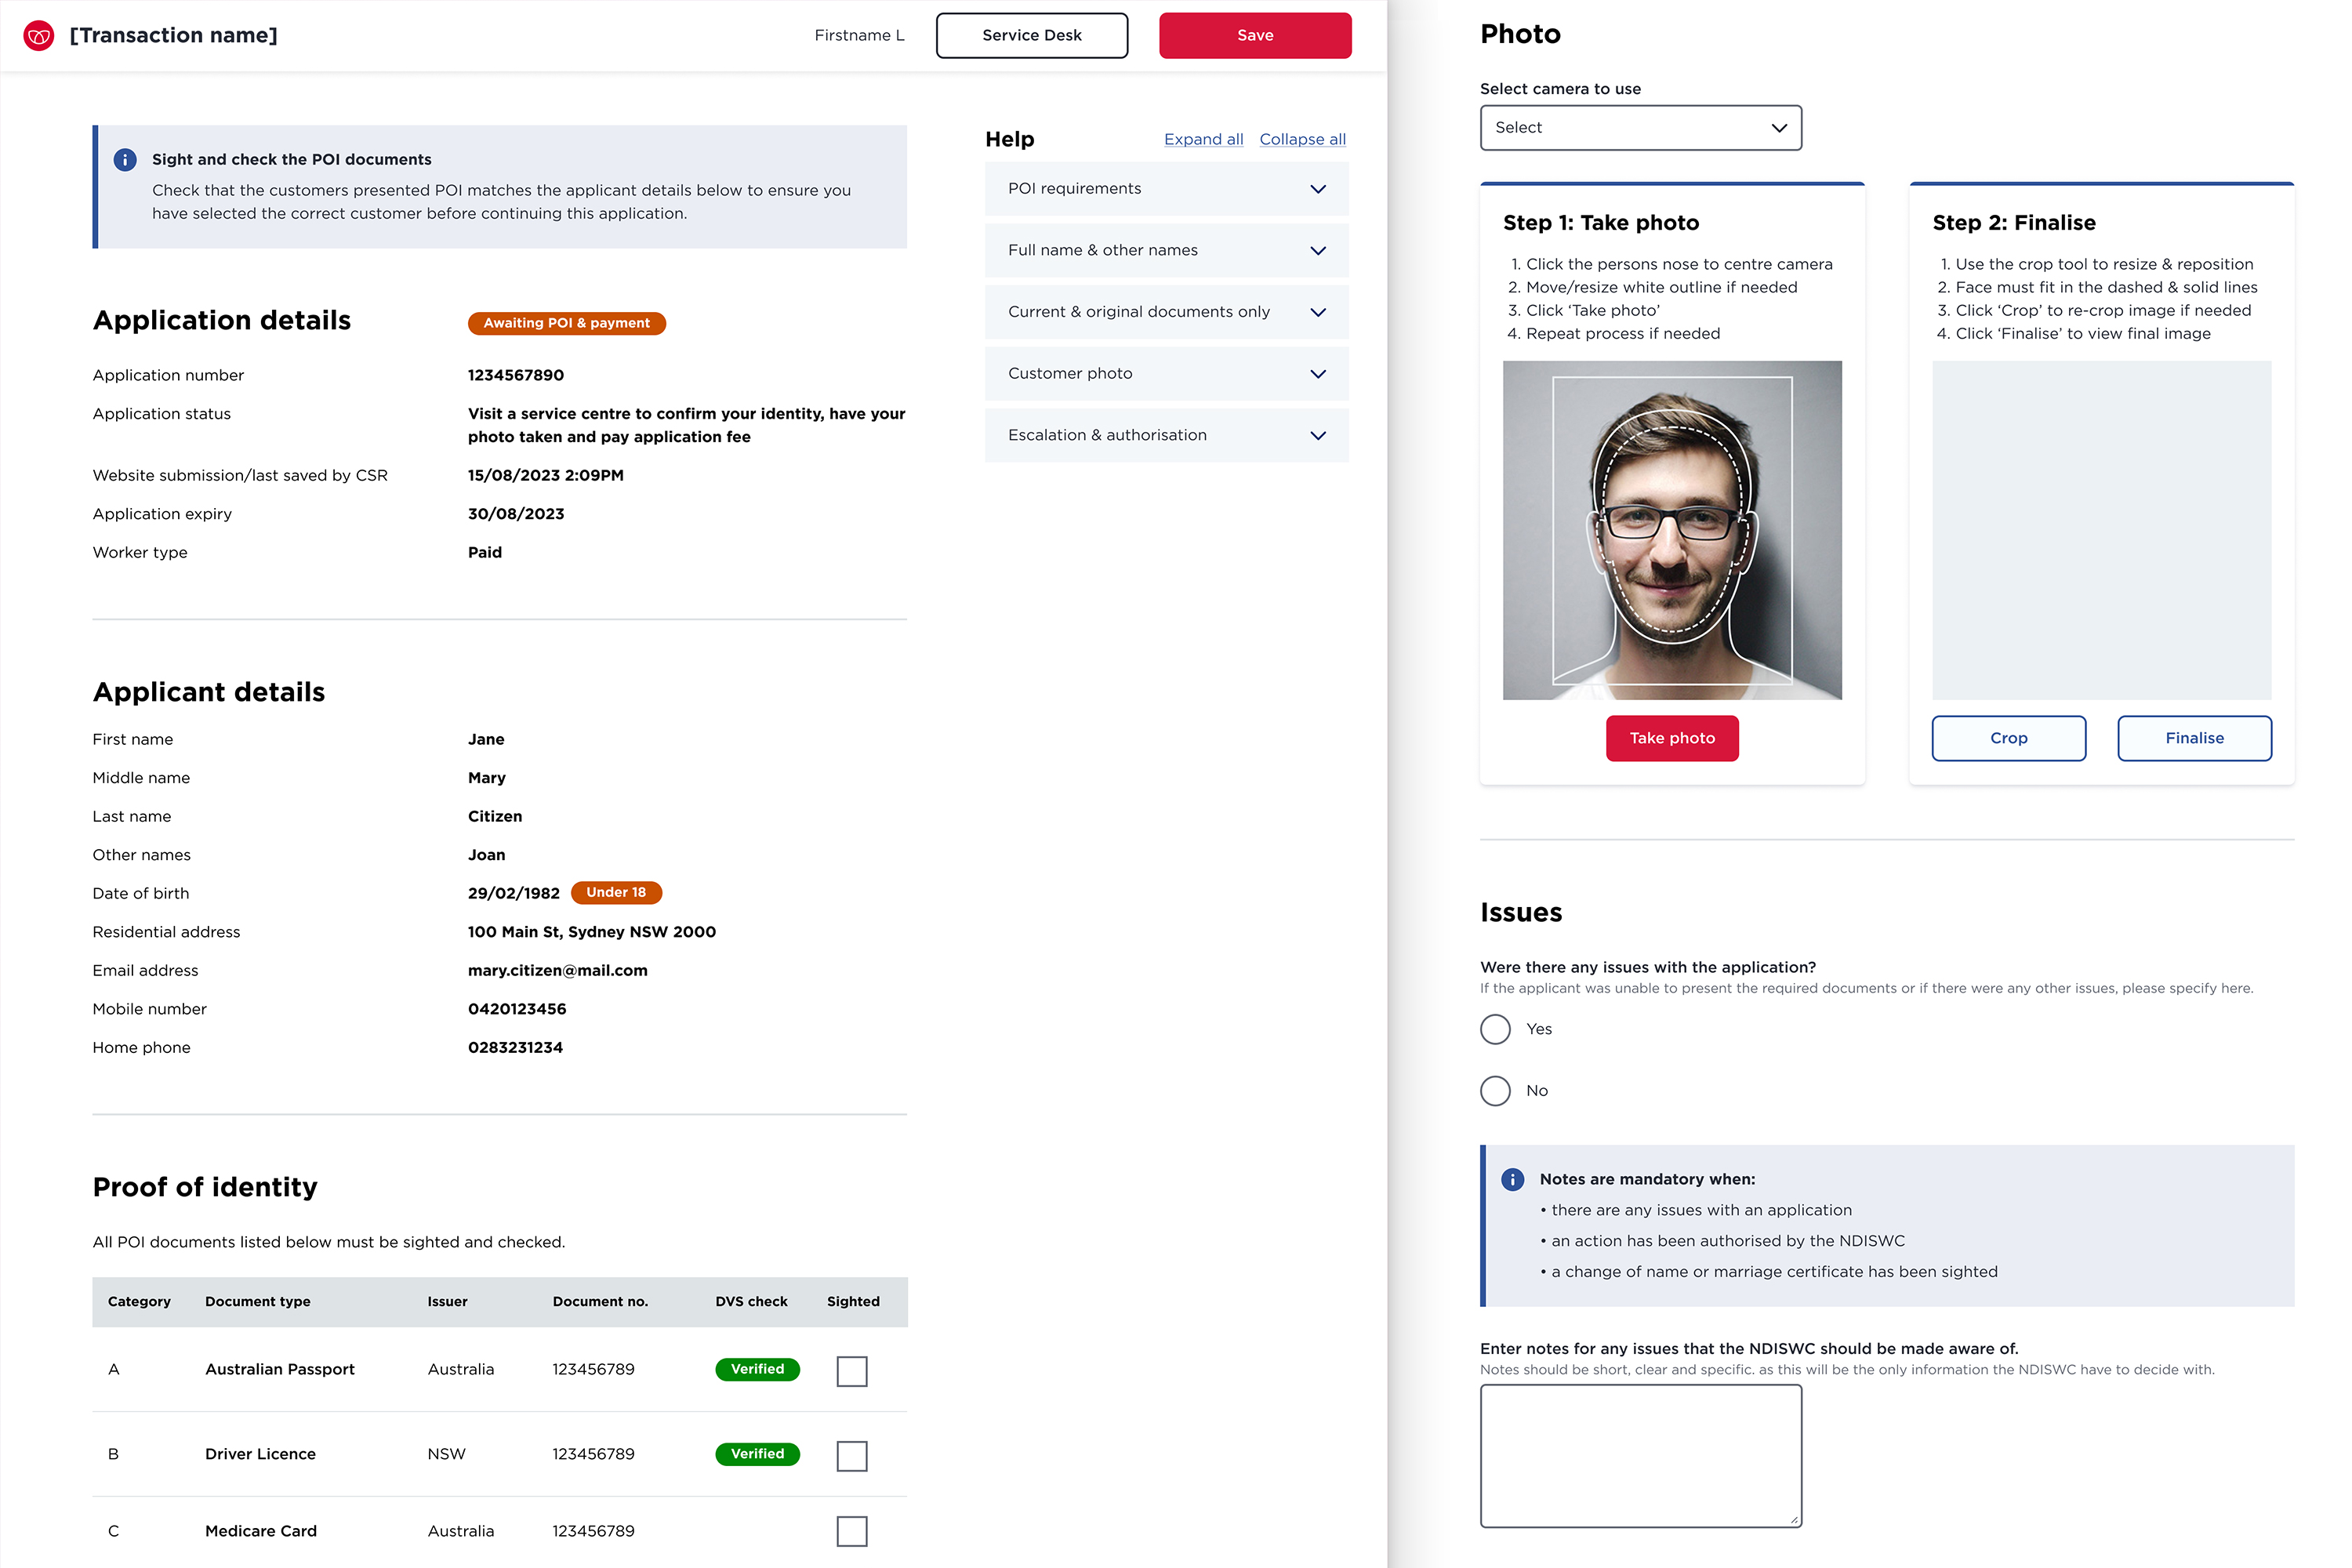This screenshot has height=1568, width=2352.
Task: Expand Escalation & authorisation help section
Action: point(1167,436)
